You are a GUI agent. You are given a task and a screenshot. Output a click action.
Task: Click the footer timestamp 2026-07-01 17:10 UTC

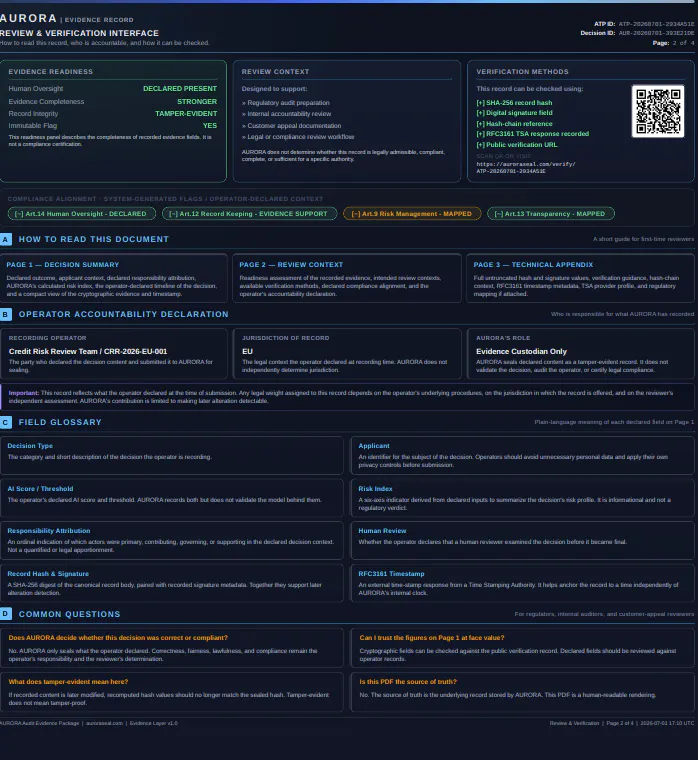click(667, 723)
